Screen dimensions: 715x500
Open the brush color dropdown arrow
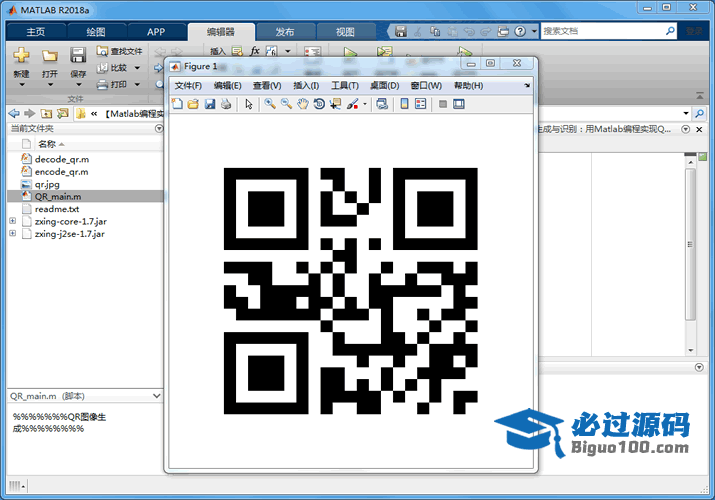pyautogui.click(x=365, y=104)
